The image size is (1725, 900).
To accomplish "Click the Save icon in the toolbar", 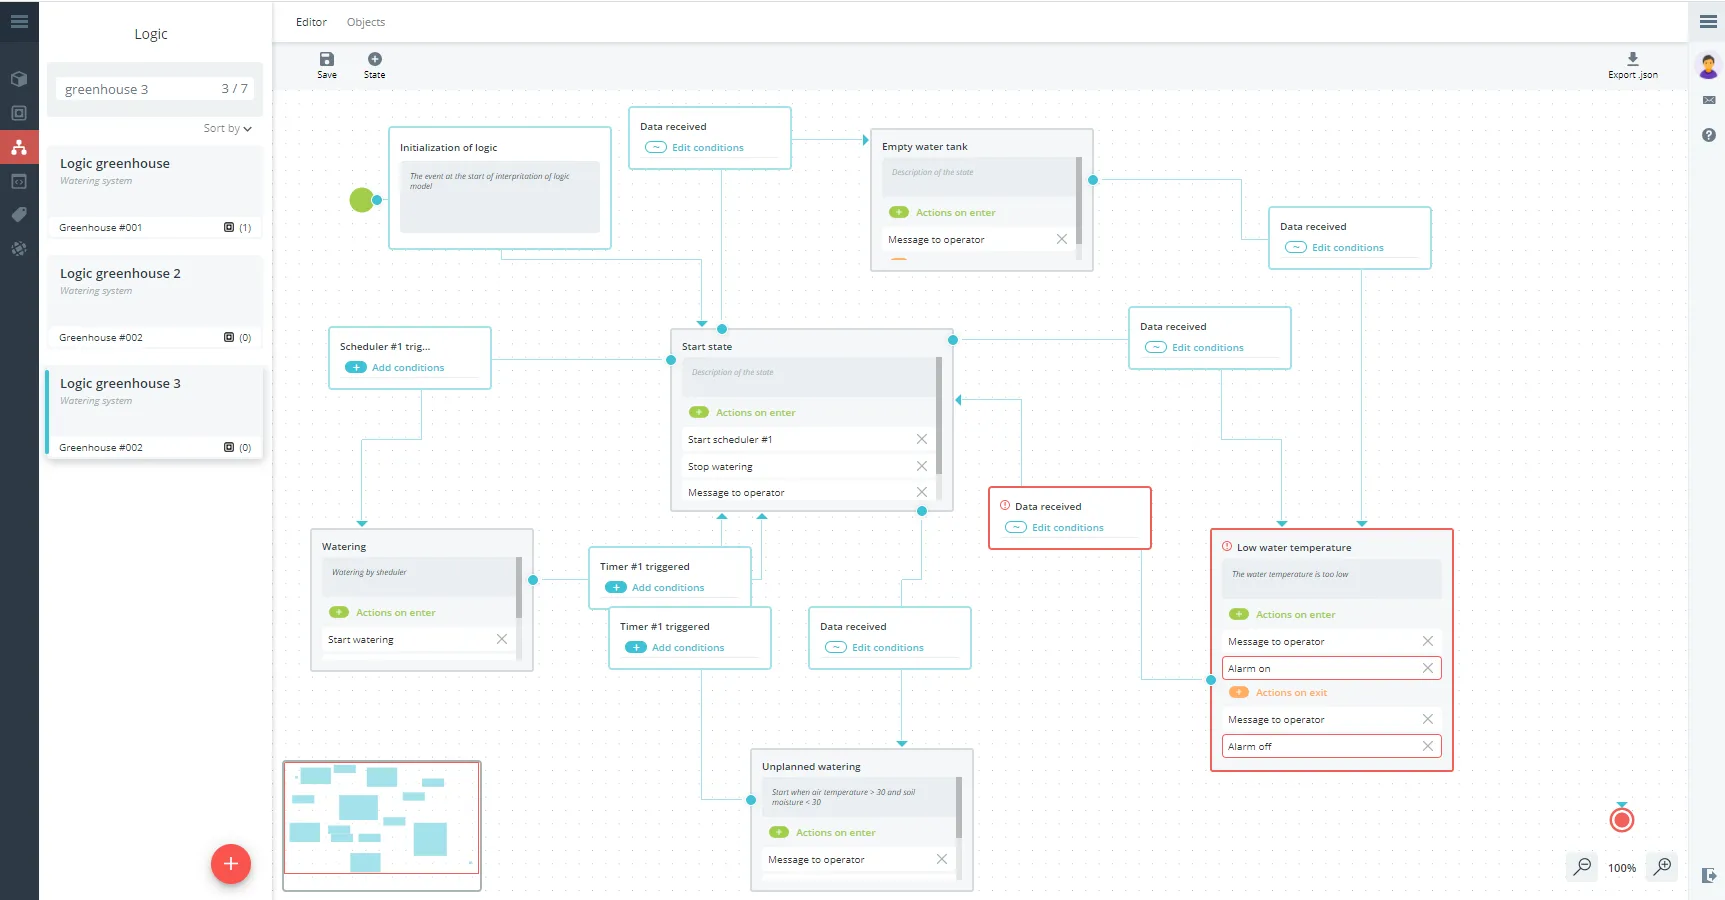I will click(x=327, y=59).
